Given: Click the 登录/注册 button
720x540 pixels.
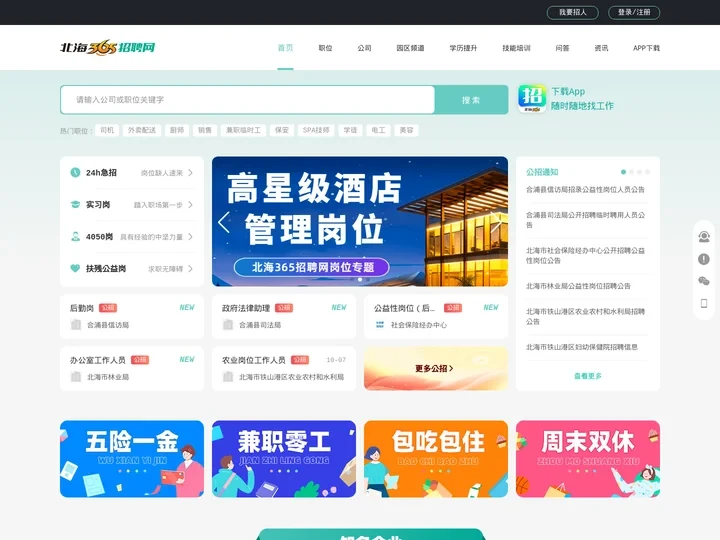Looking at the screenshot, I should pos(634,12).
